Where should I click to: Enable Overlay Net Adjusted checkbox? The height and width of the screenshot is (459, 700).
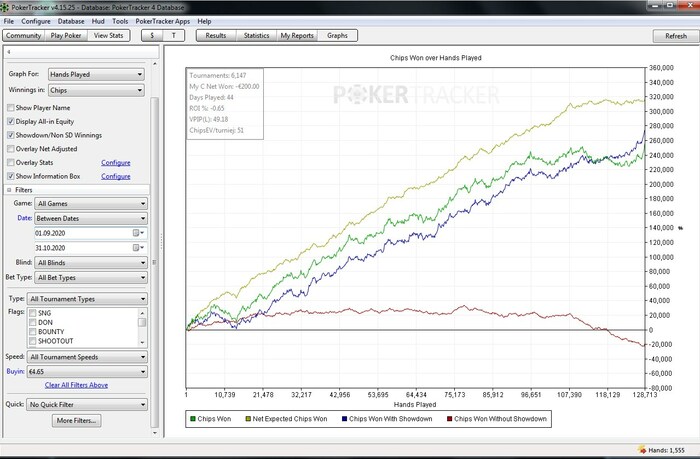[x=11, y=149]
